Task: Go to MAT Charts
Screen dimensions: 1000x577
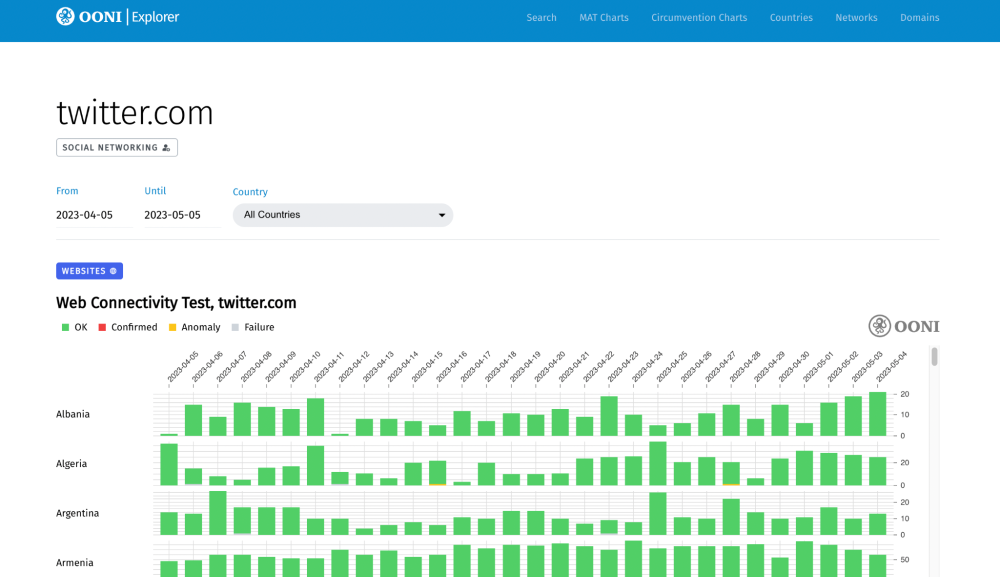Action: click(603, 18)
